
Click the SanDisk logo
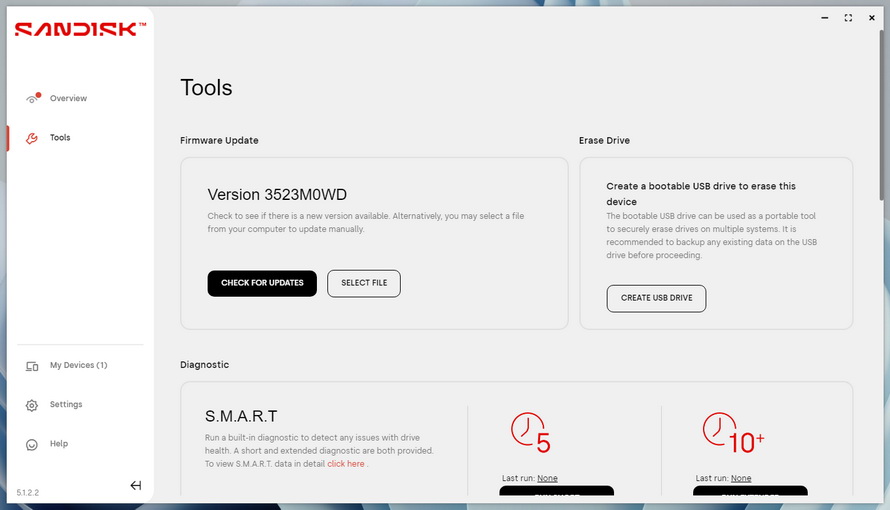click(80, 30)
